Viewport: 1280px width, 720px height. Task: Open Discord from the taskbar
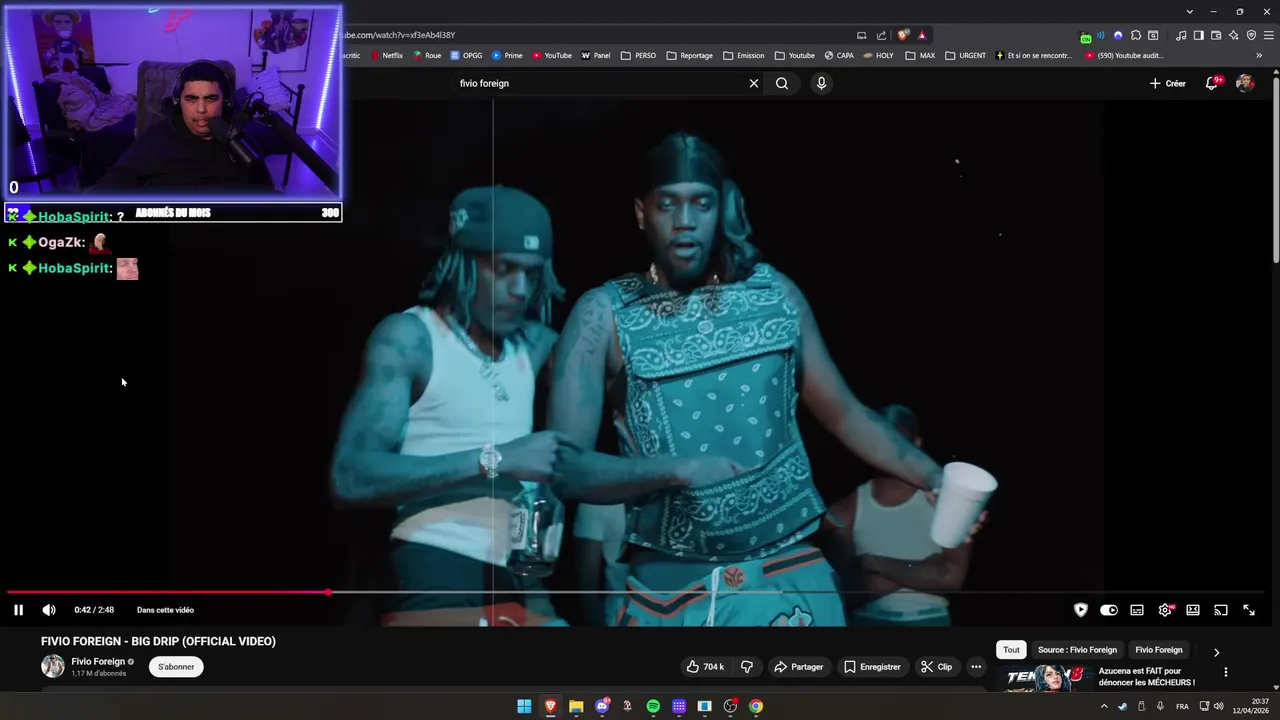[602, 707]
